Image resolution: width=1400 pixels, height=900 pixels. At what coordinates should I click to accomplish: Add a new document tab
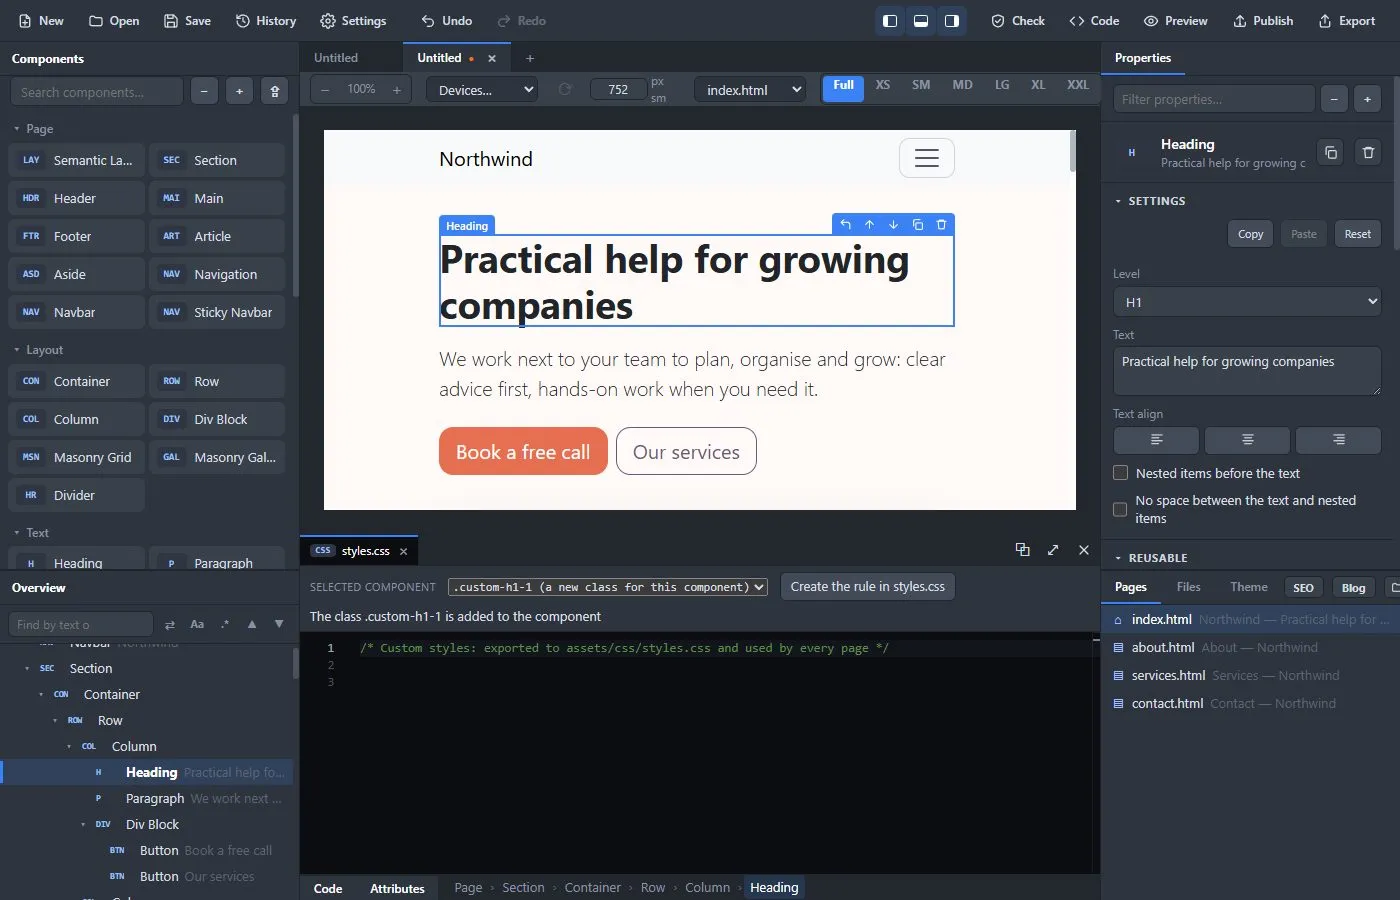click(530, 58)
